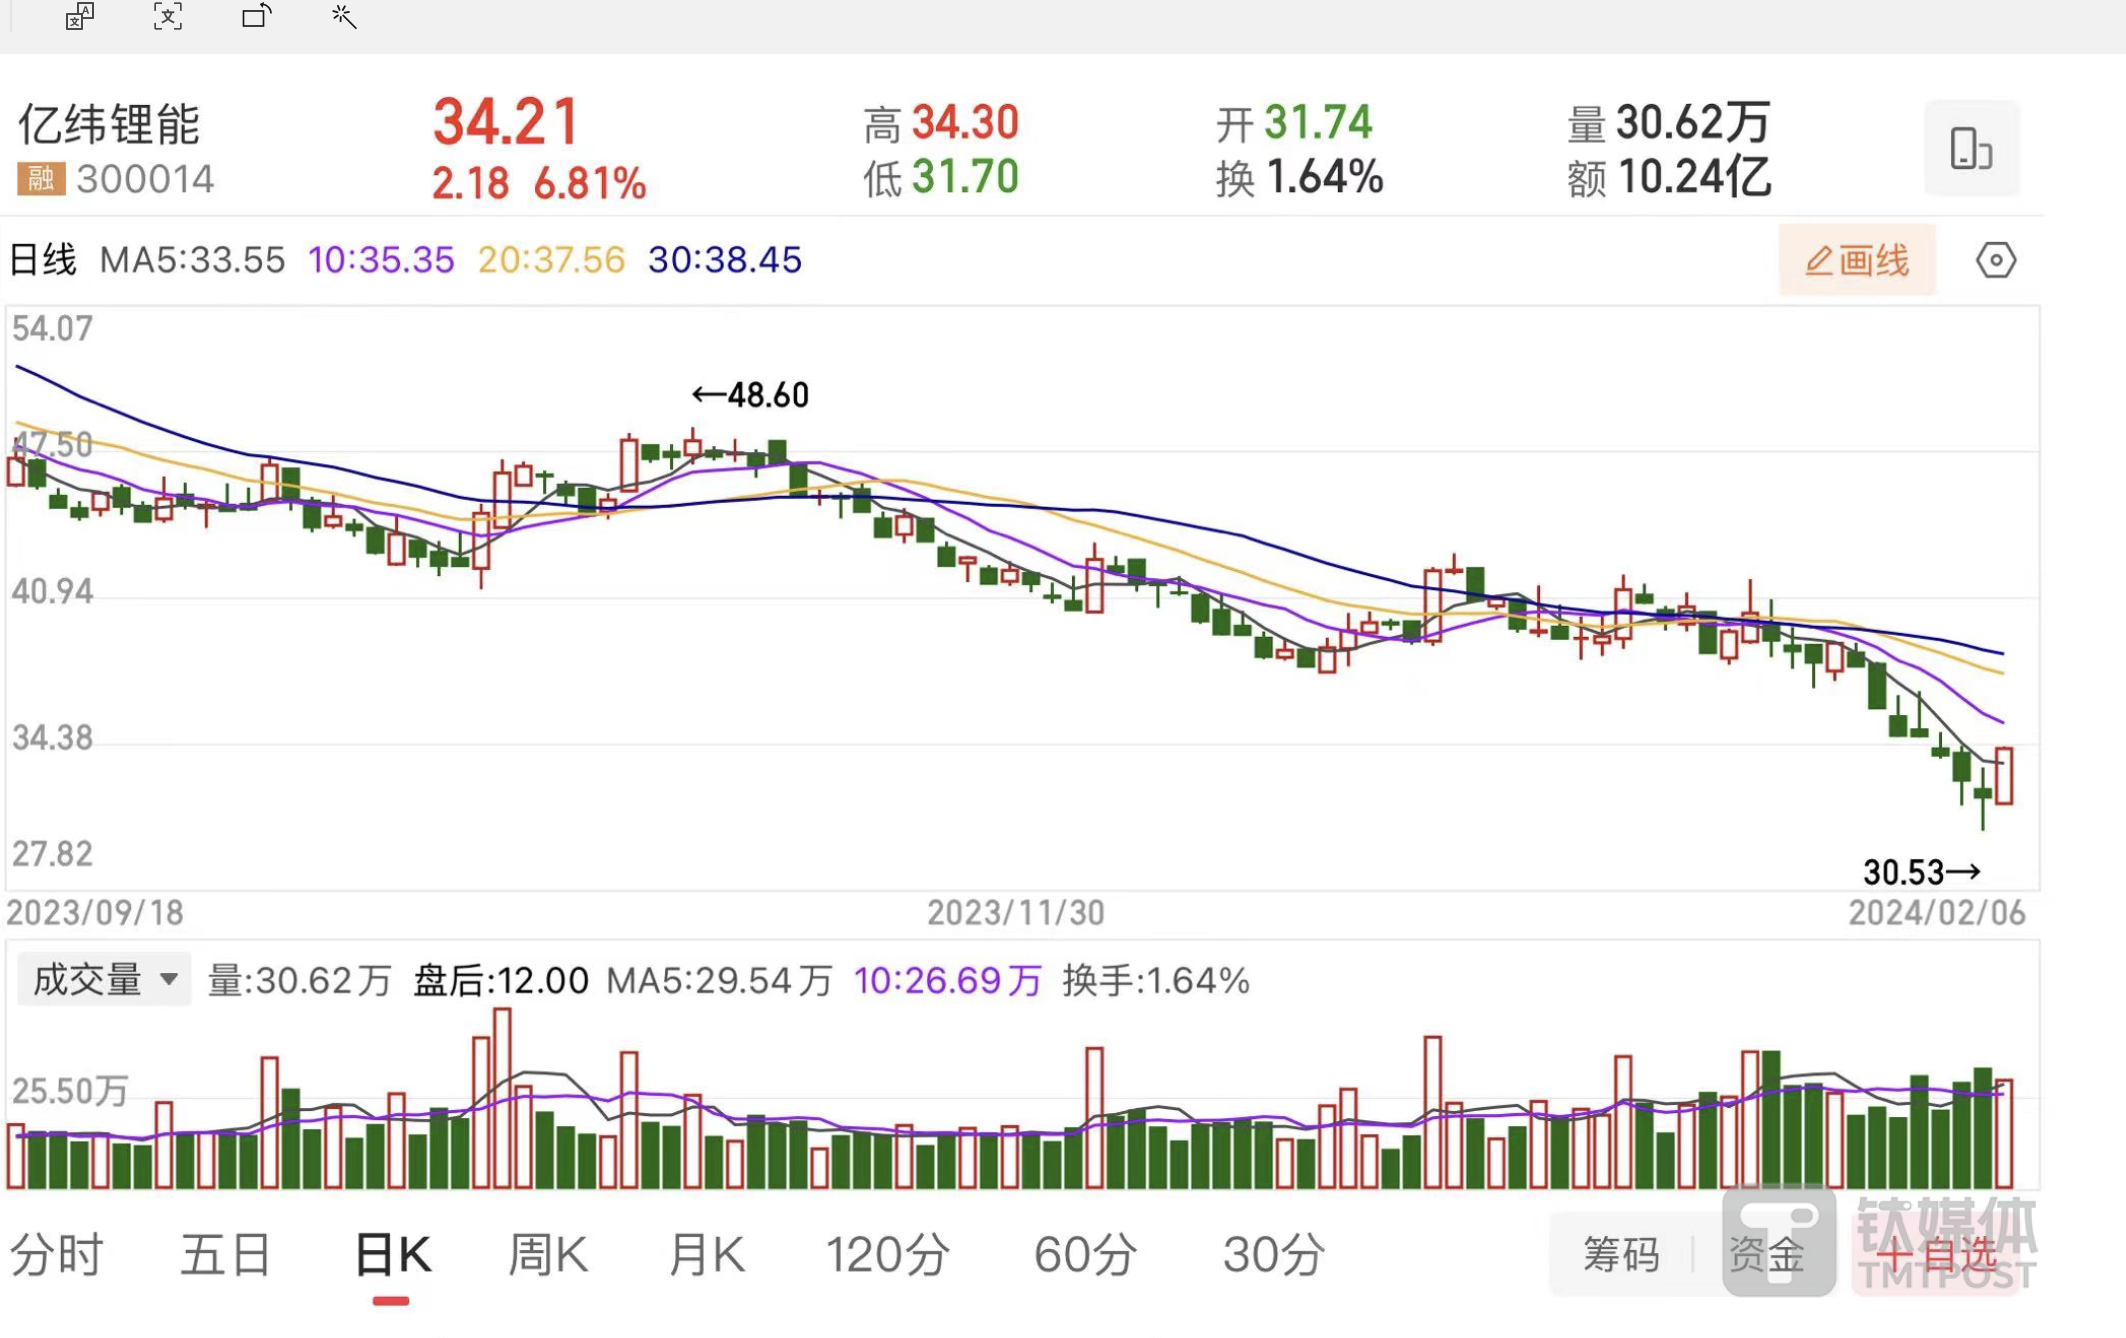Switch to the 五日 tab
The height and width of the screenshot is (1338, 2126).
226,1254
